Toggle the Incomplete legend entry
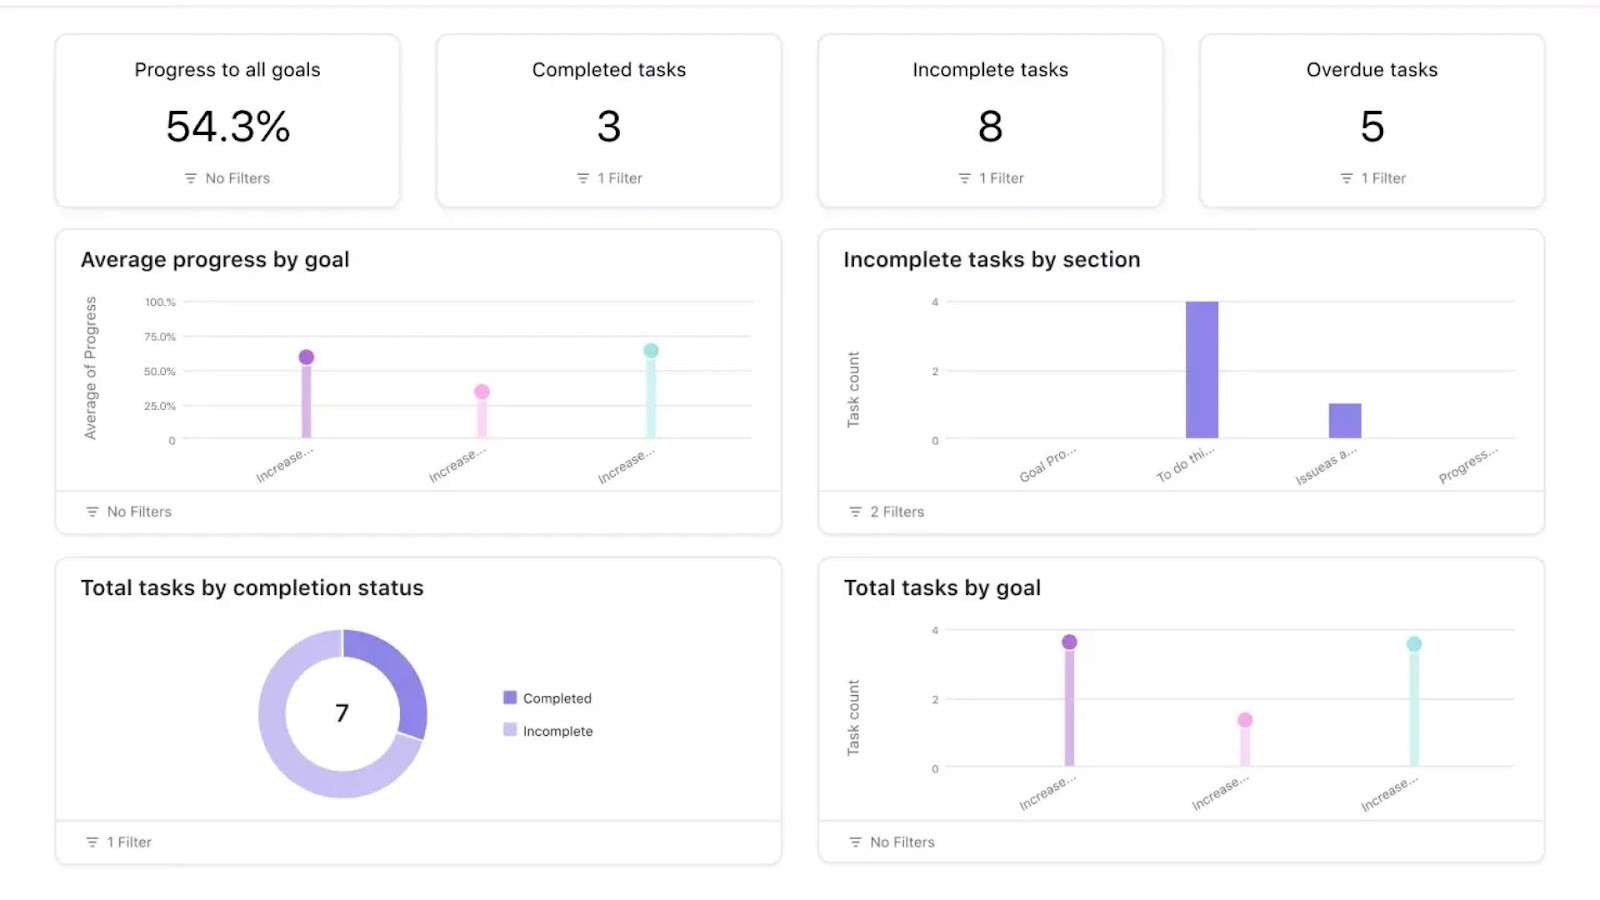This screenshot has height=900, width=1600. [x=549, y=731]
